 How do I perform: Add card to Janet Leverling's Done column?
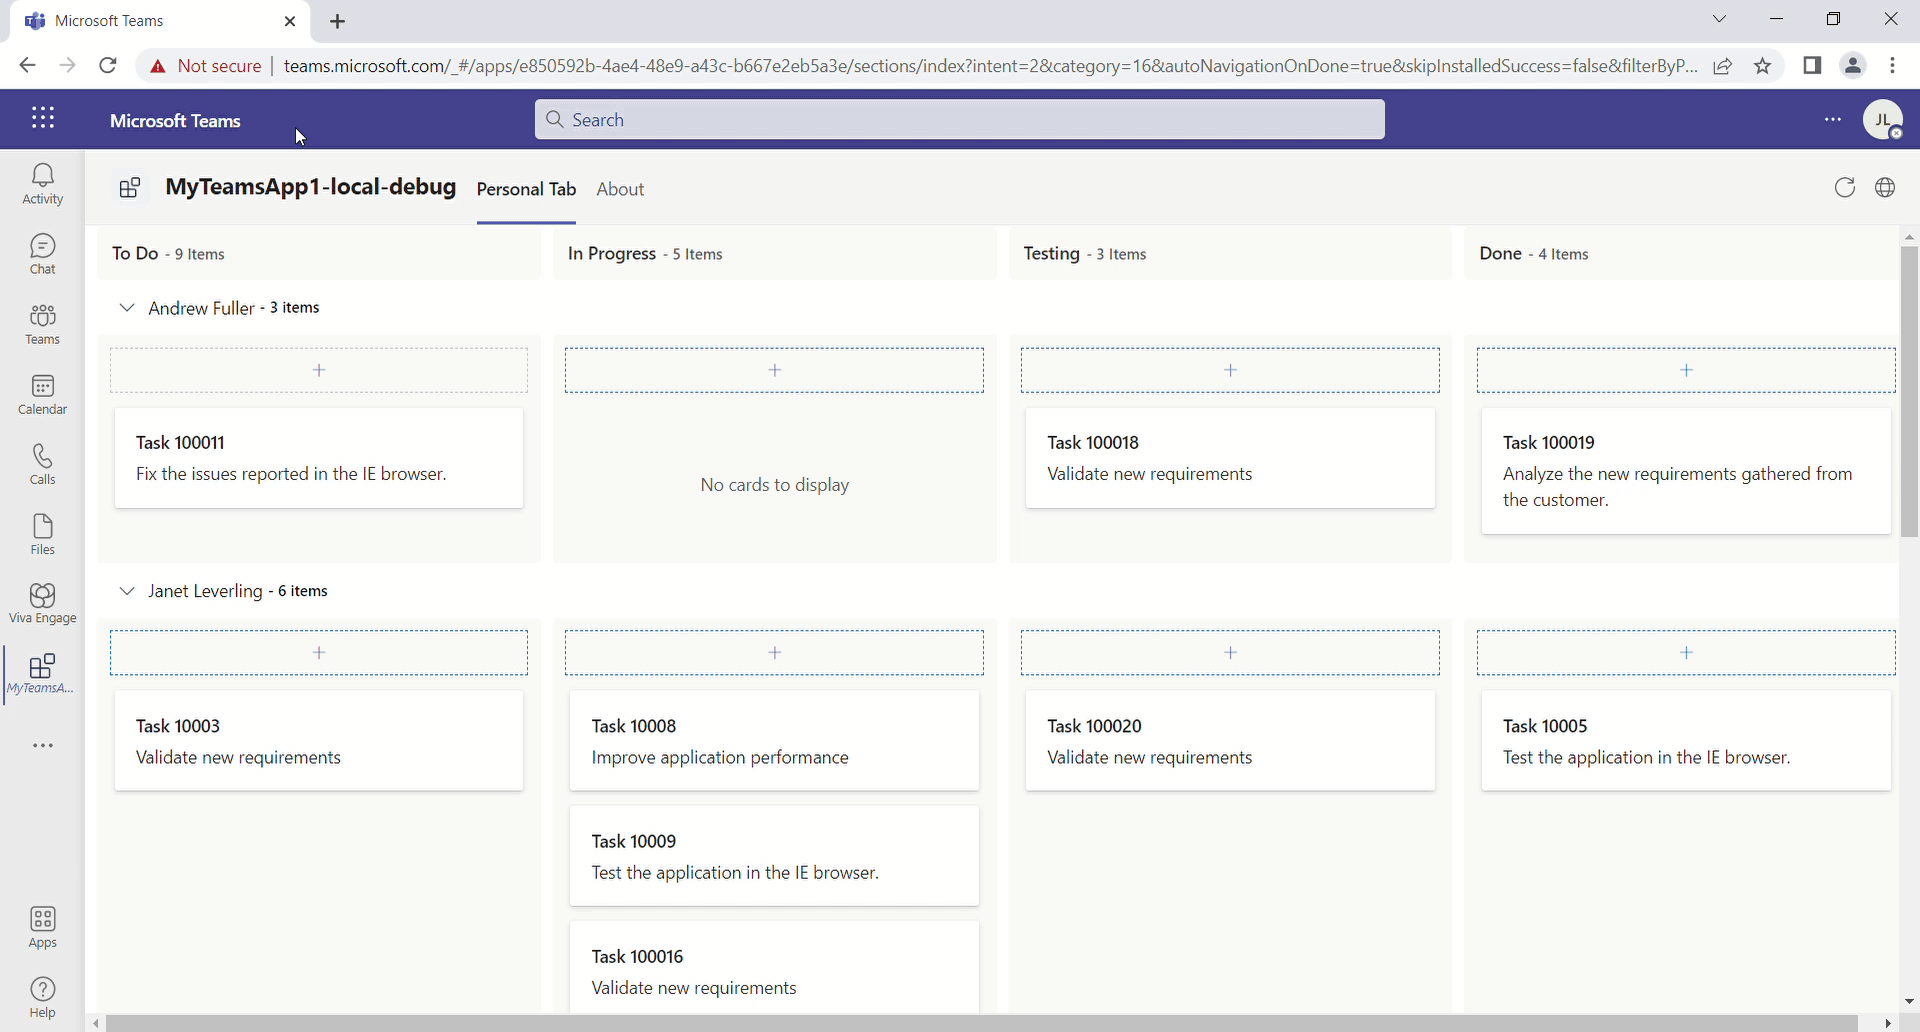pyautogui.click(x=1686, y=653)
